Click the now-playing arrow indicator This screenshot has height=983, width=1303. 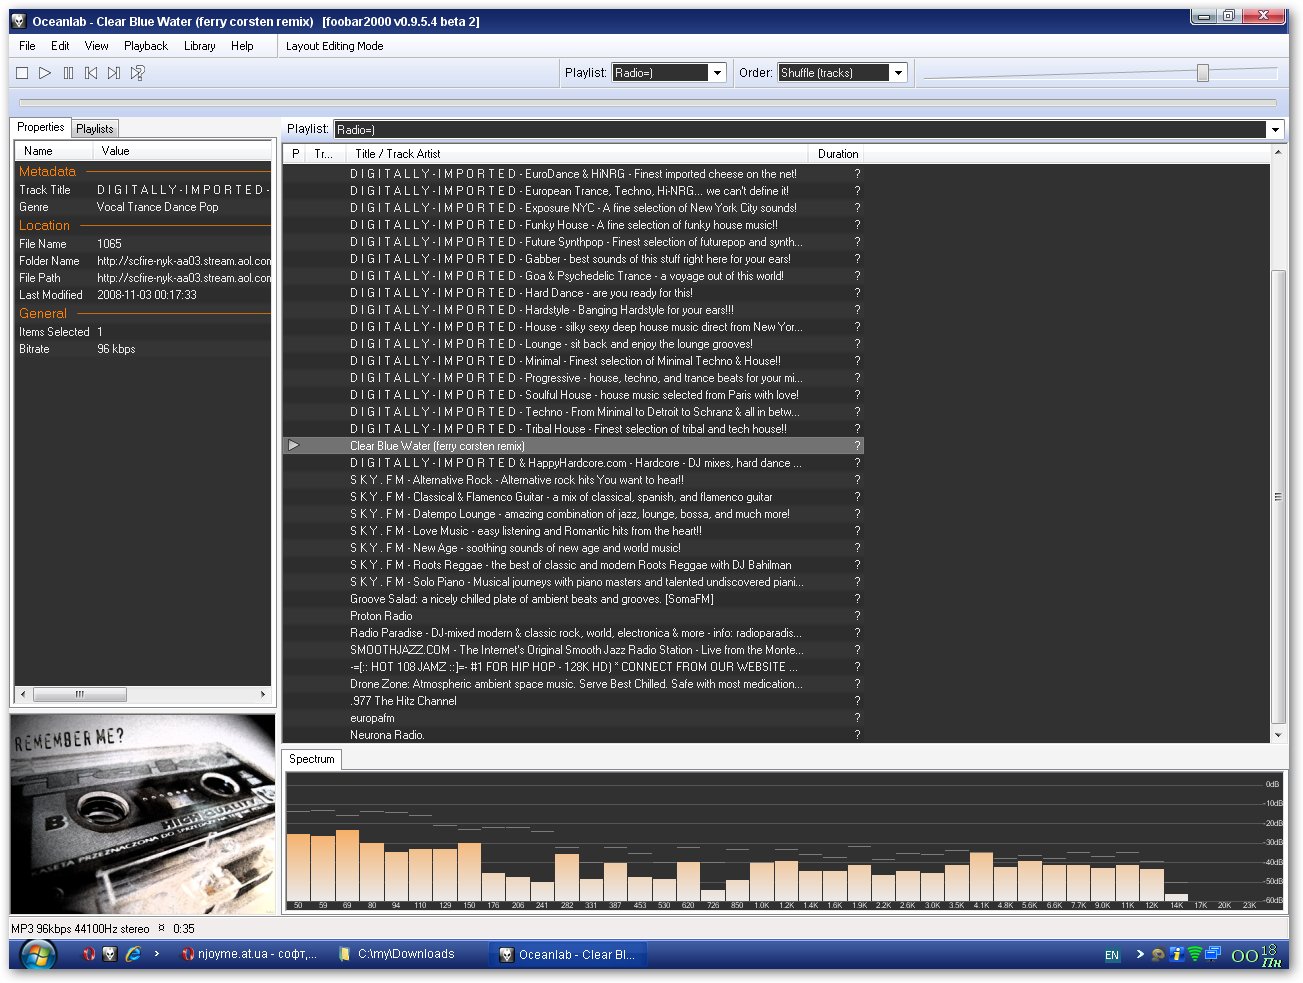pos(293,445)
